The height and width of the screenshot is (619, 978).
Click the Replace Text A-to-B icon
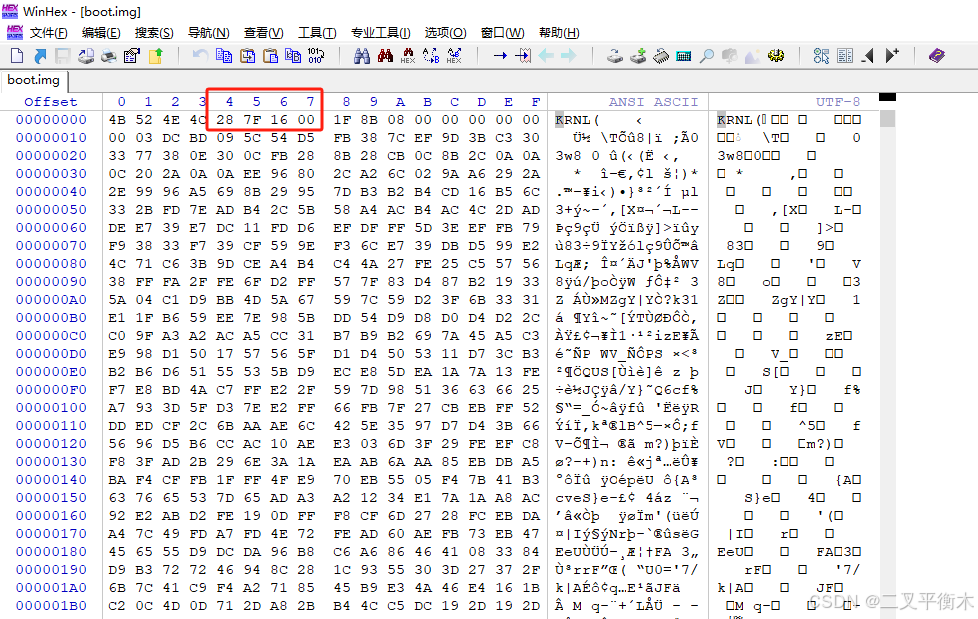tap(431, 56)
